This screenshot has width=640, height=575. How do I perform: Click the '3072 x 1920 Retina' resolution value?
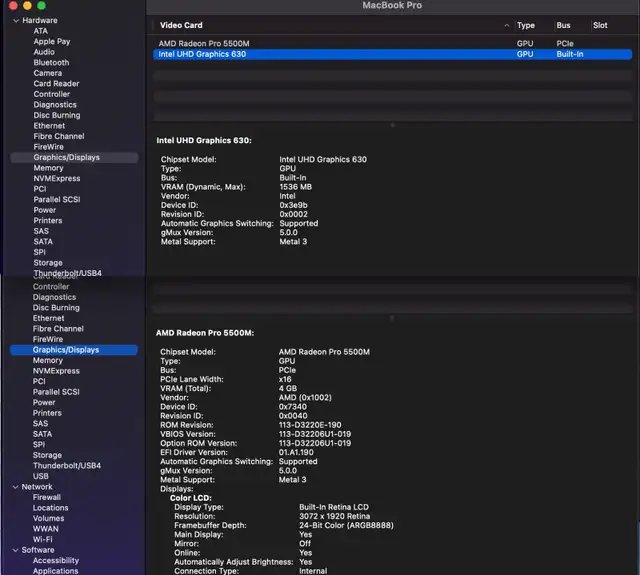[335, 516]
